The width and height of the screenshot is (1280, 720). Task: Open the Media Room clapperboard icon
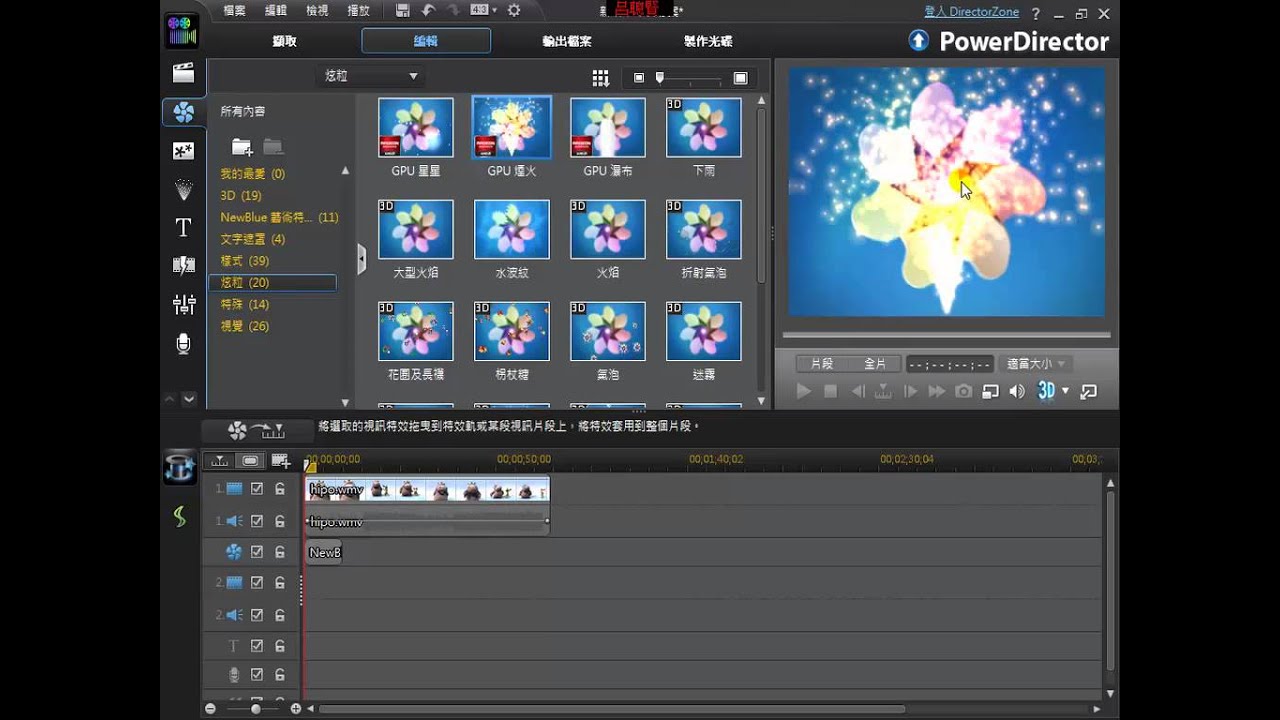pos(183,73)
